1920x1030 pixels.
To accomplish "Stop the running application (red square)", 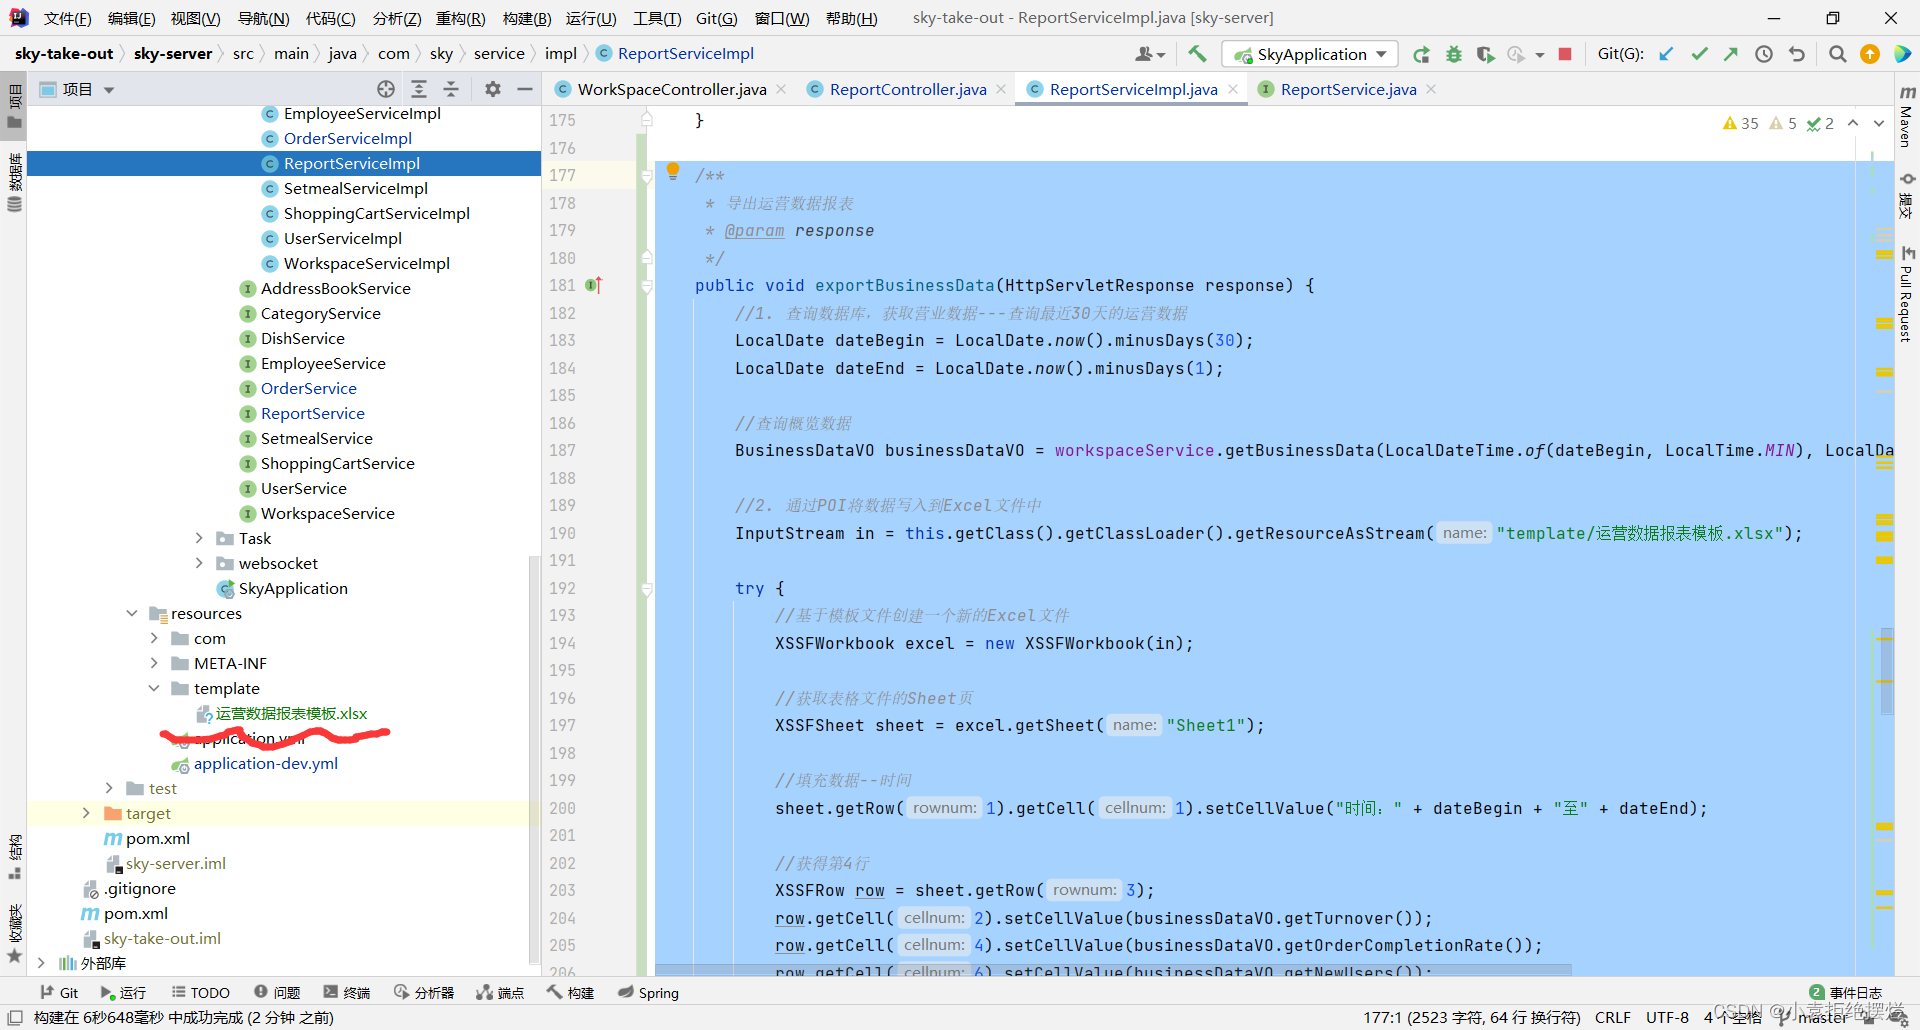I will (1565, 54).
